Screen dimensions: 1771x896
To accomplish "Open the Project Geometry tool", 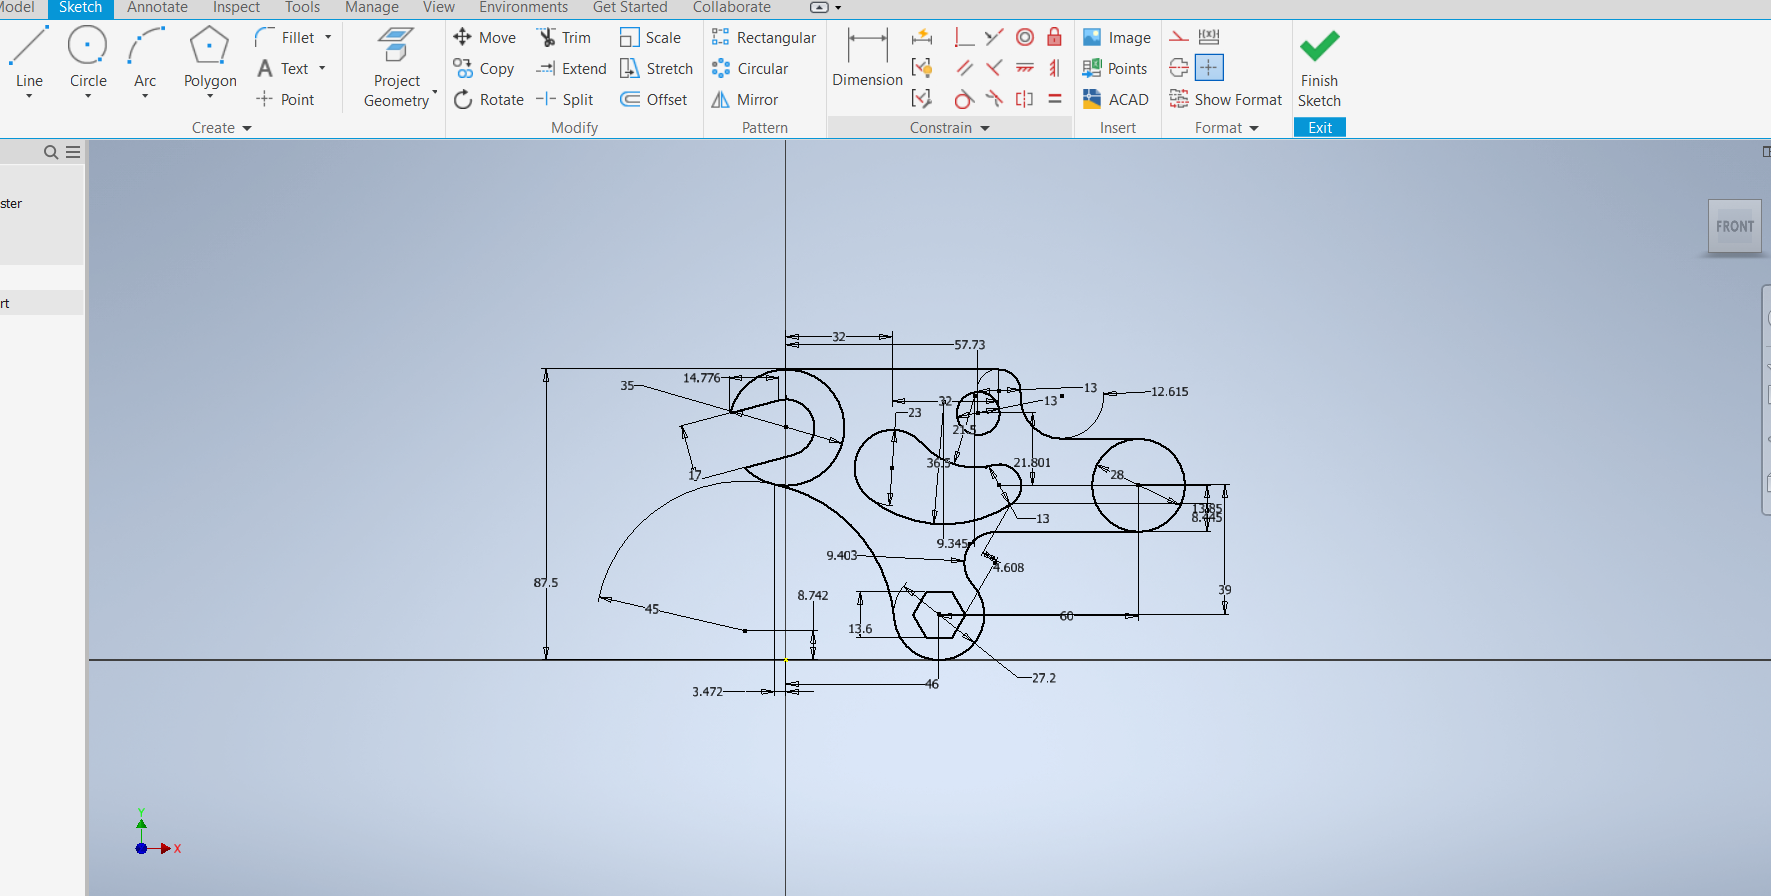I will pyautogui.click(x=397, y=68).
